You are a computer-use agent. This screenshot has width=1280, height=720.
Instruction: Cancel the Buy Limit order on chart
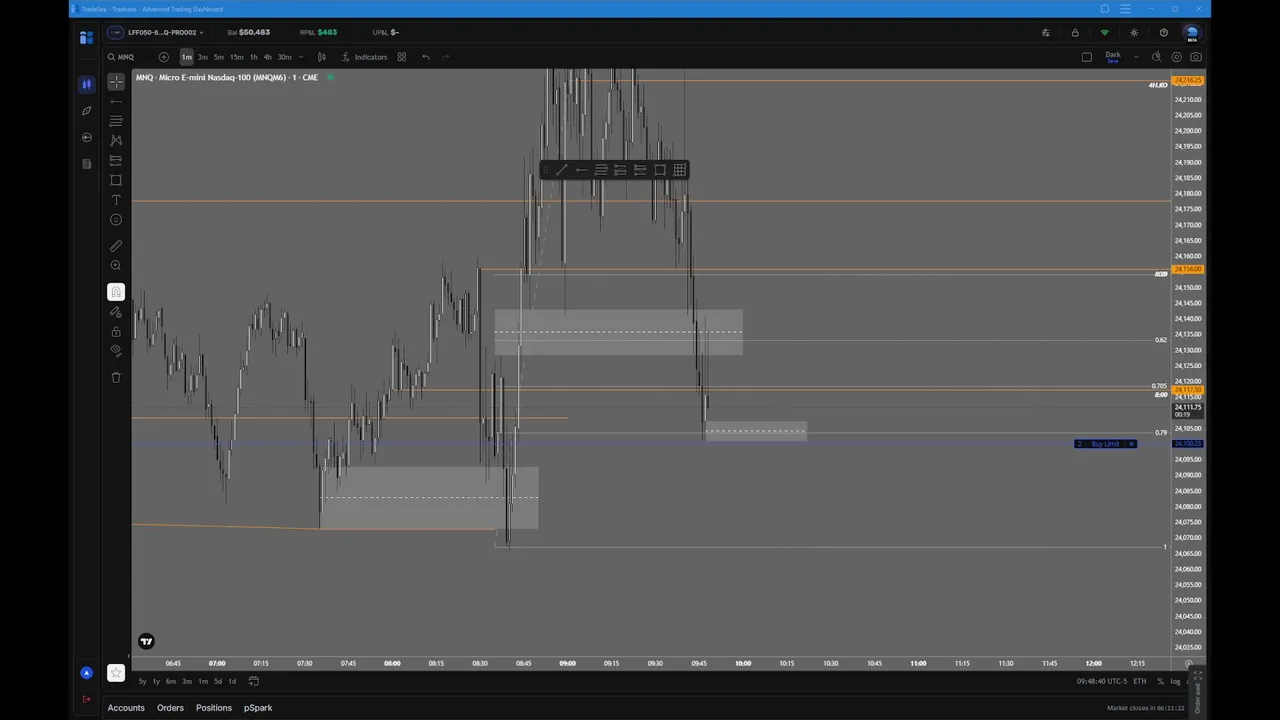pyautogui.click(x=1131, y=444)
